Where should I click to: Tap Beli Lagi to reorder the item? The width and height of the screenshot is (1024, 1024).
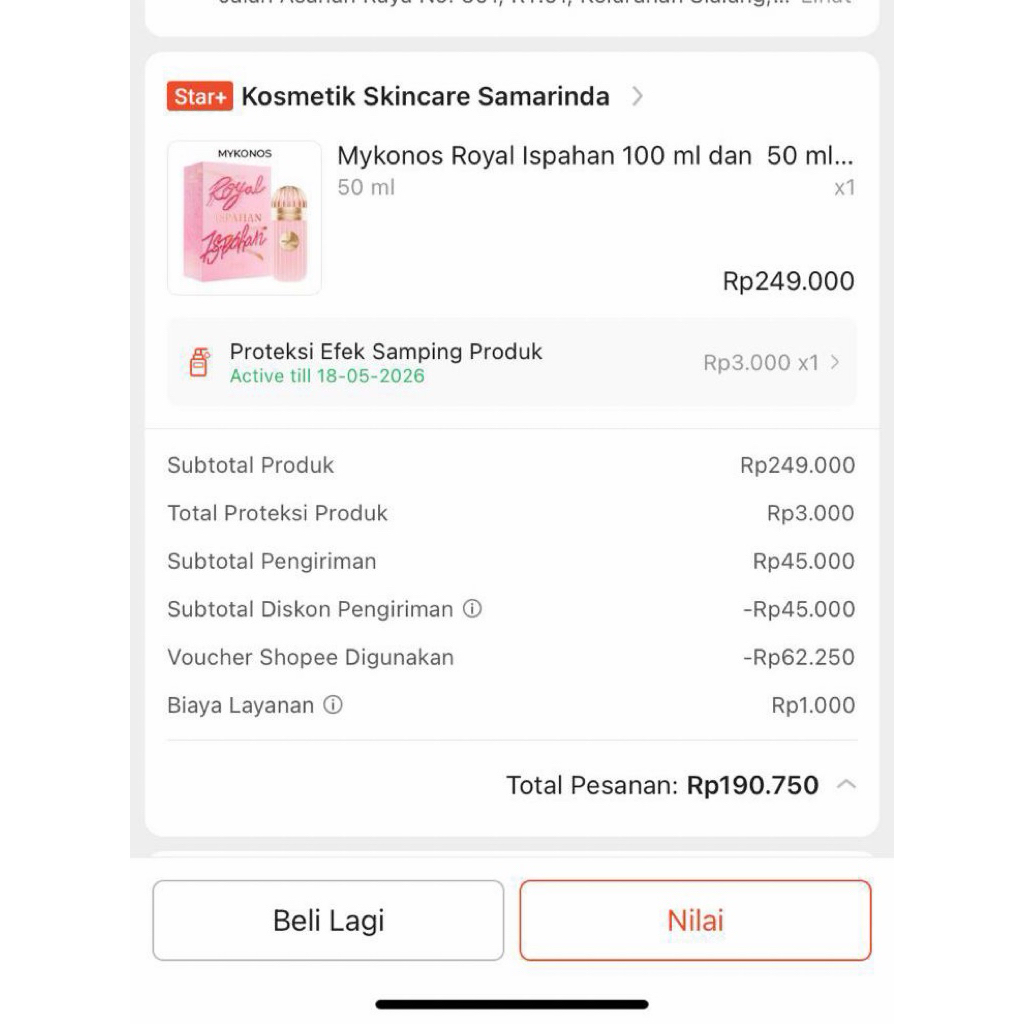pyautogui.click(x=328, y=920)
